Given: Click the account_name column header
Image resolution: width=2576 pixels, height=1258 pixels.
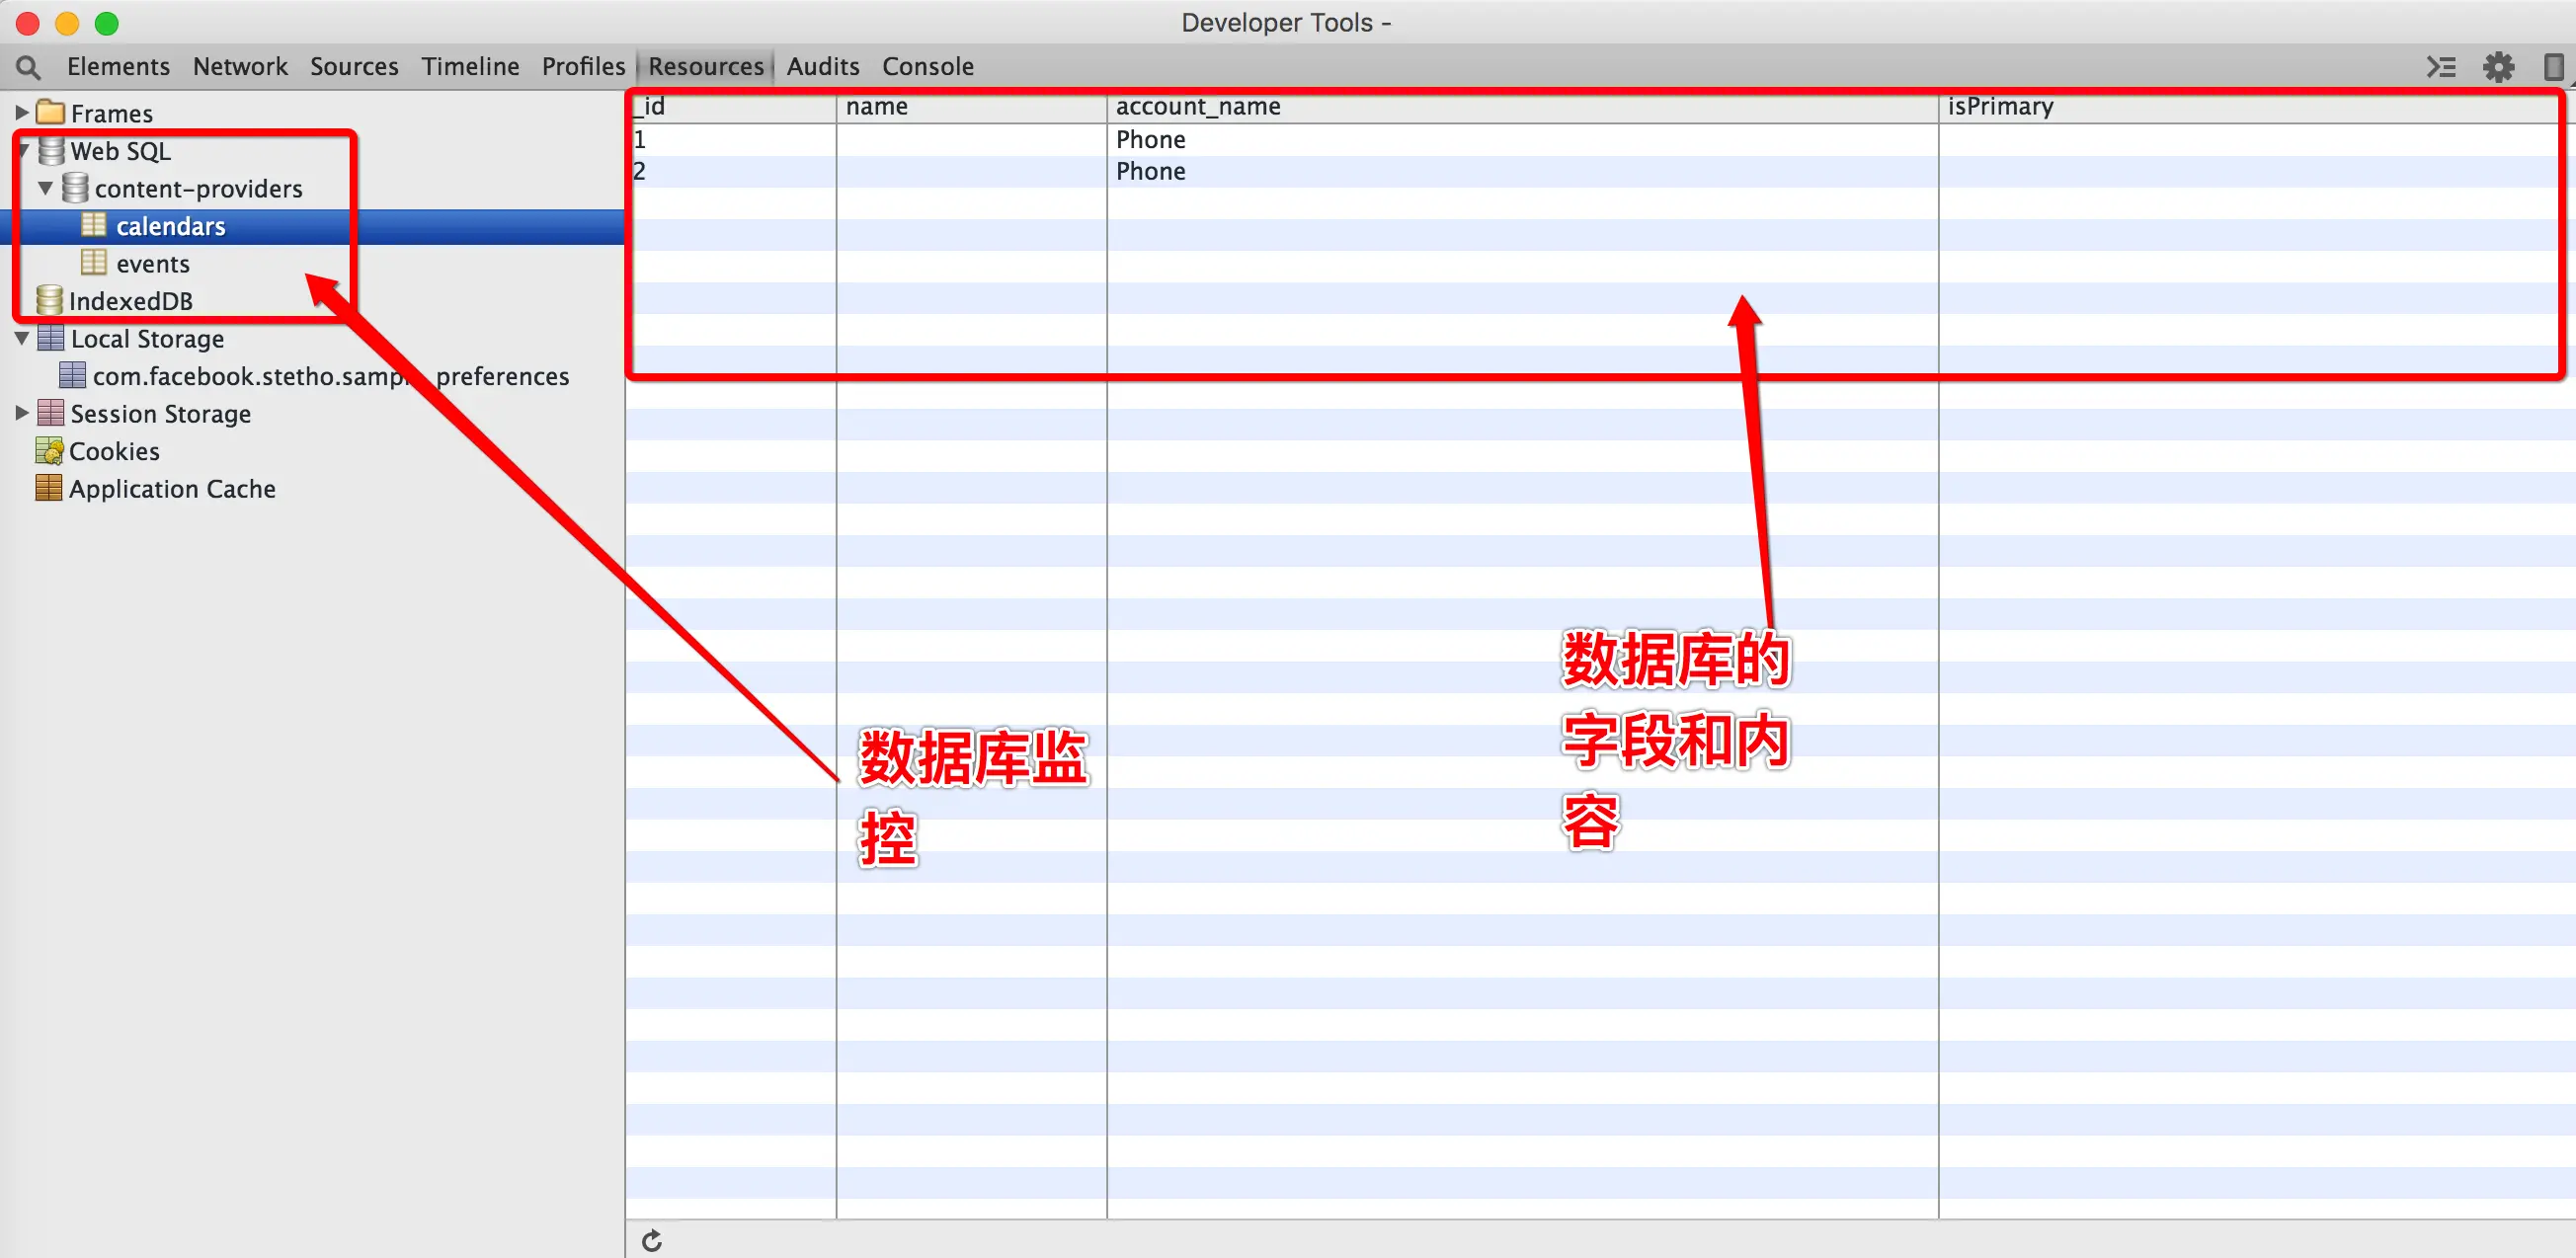Looking at the screenshot, I should [1197, 106].
